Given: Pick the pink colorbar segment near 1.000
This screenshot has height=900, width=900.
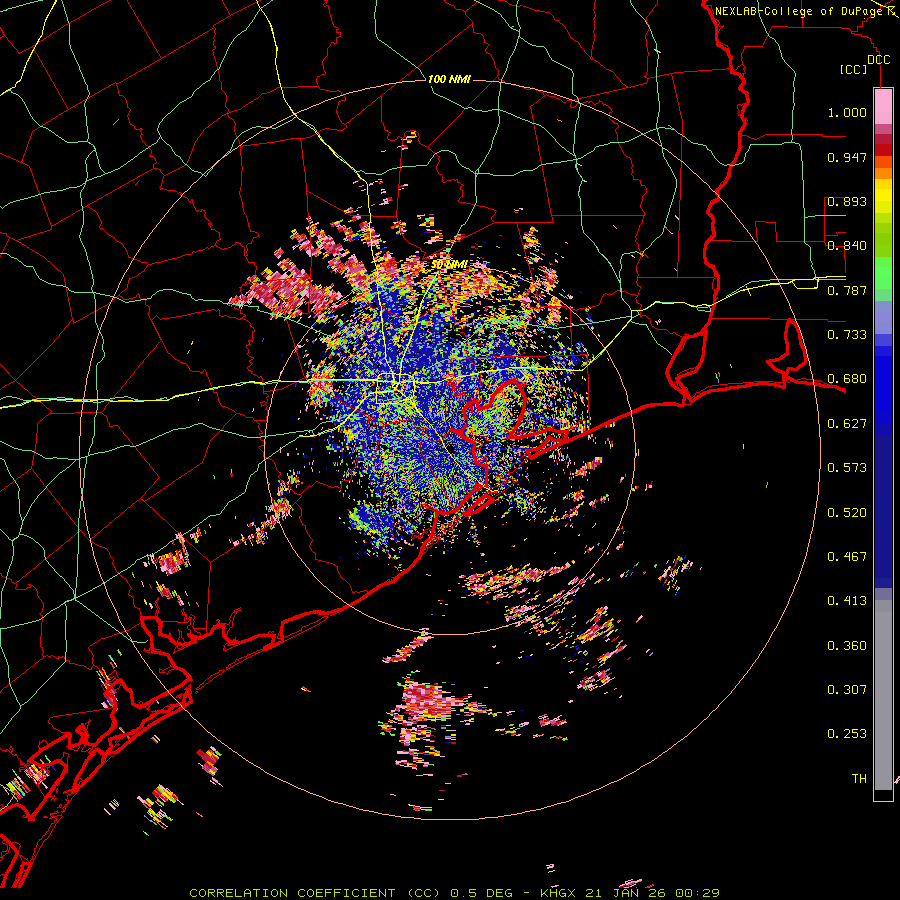Looking at the screenshot, I should (x=883, y=107).
